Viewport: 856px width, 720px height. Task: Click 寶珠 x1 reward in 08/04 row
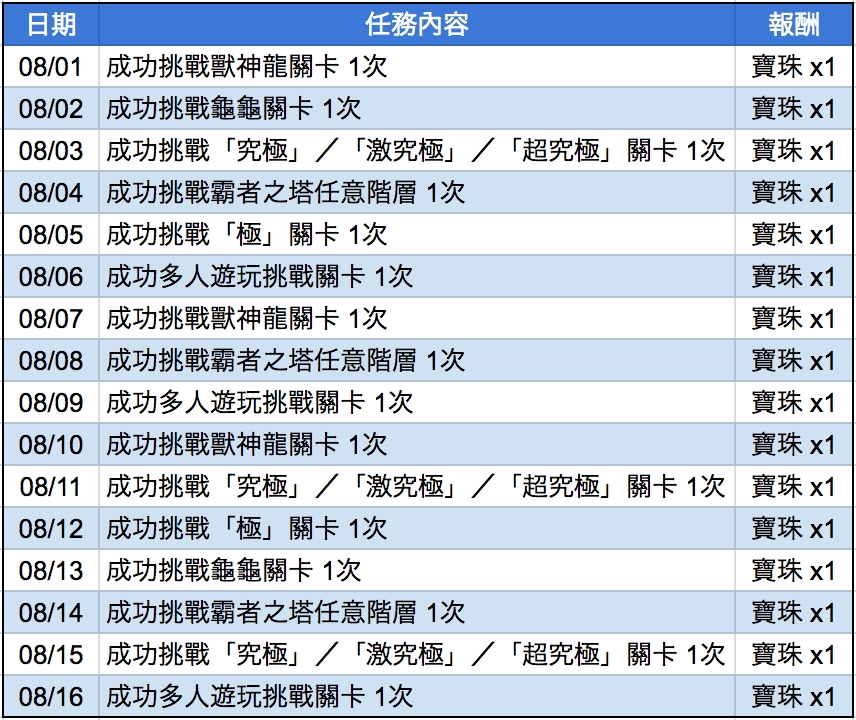click(x=793, y=193)
